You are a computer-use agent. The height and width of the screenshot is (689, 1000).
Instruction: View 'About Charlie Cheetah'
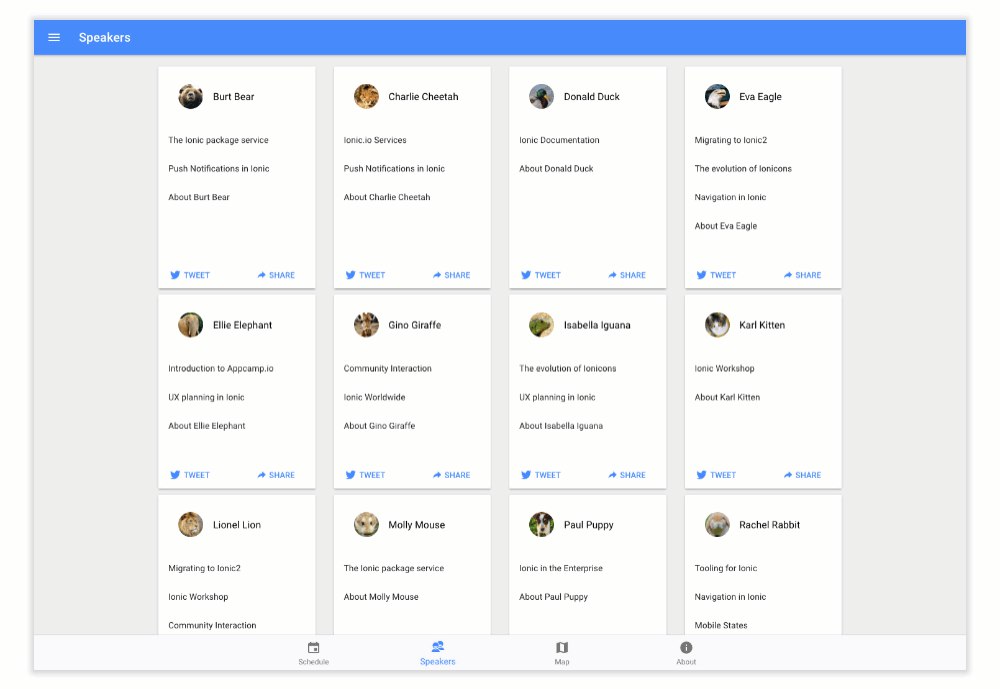click(x=387, y=197)
